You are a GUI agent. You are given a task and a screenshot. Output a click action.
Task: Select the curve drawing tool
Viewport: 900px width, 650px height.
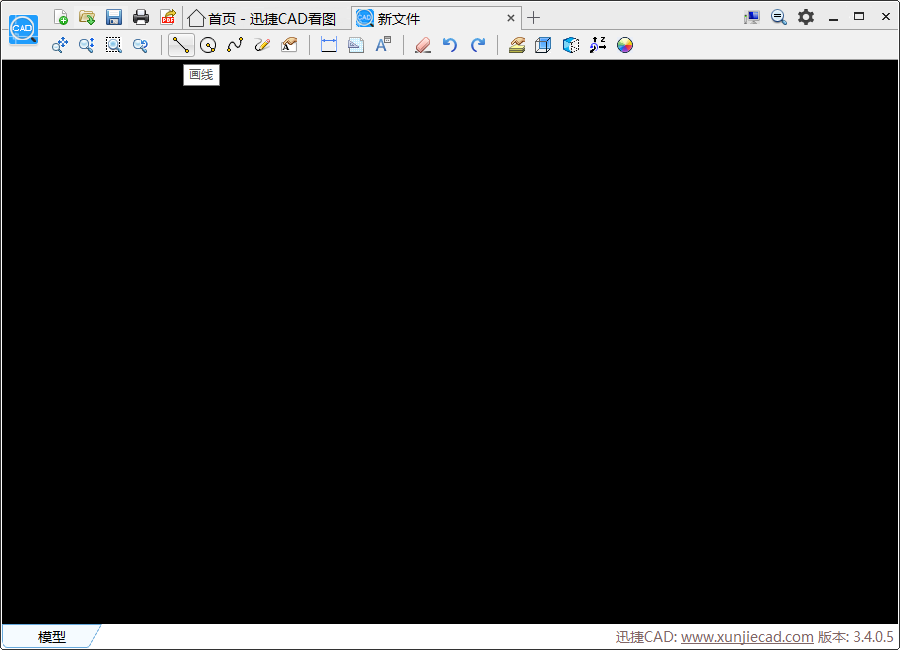click(x=235, y=45)
